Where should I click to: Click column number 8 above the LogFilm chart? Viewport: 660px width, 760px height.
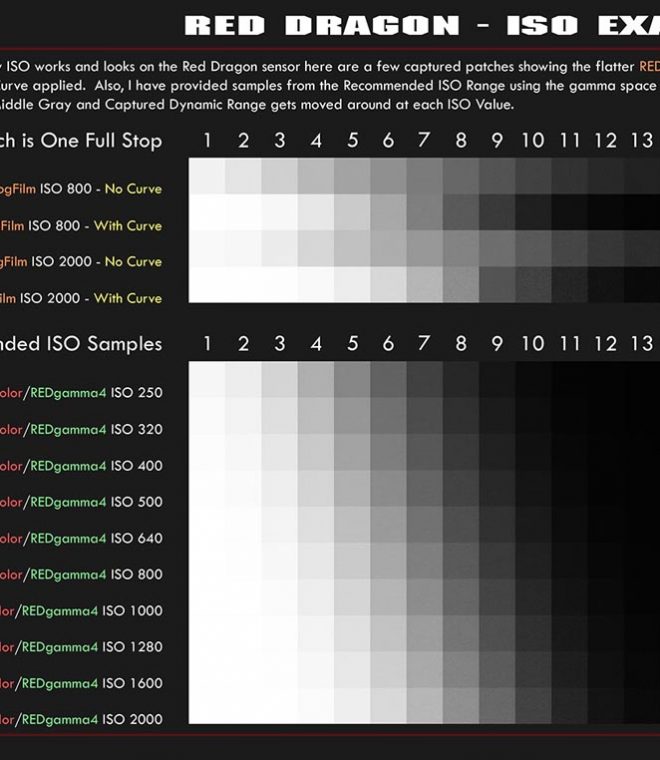tap(461, 141)
